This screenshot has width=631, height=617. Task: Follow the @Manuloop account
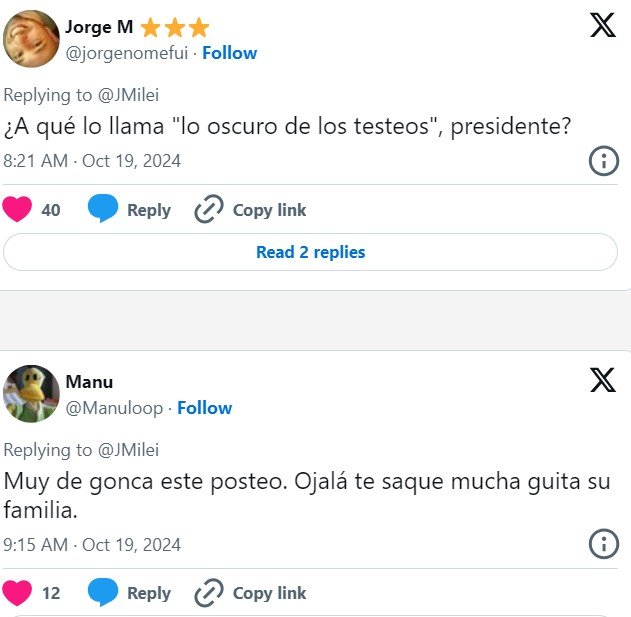pos(204,408)
